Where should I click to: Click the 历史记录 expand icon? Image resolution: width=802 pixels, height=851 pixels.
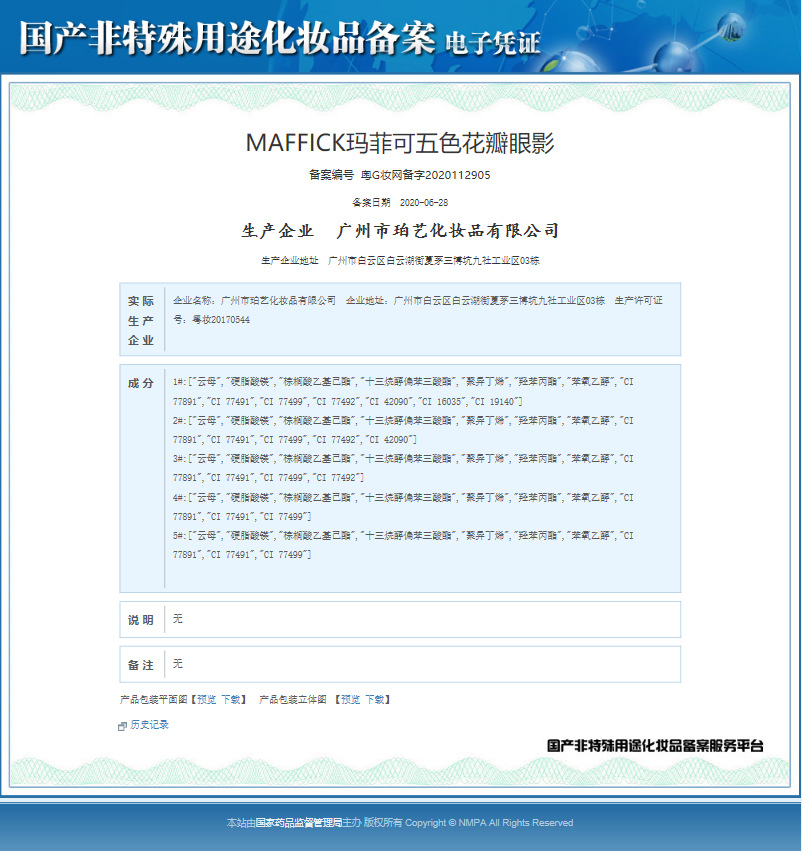(x=123, y=726)
